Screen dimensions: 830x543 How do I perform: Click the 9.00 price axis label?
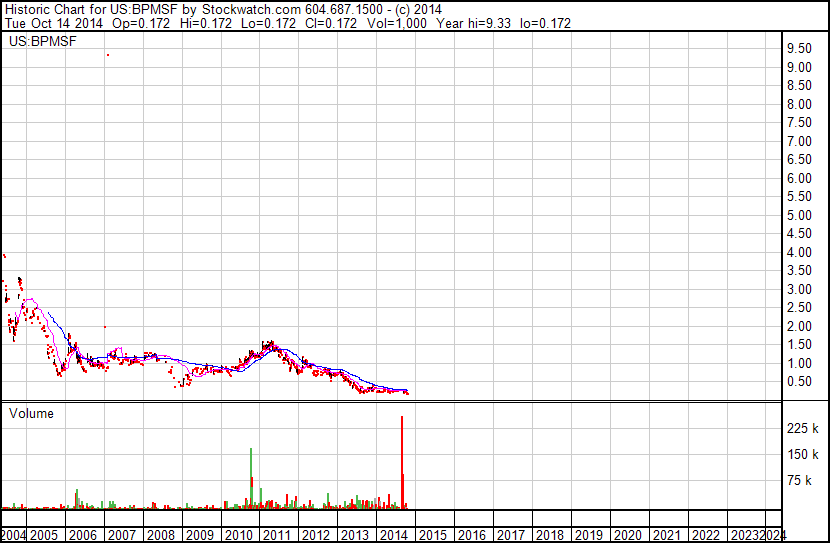coord(799,67)
